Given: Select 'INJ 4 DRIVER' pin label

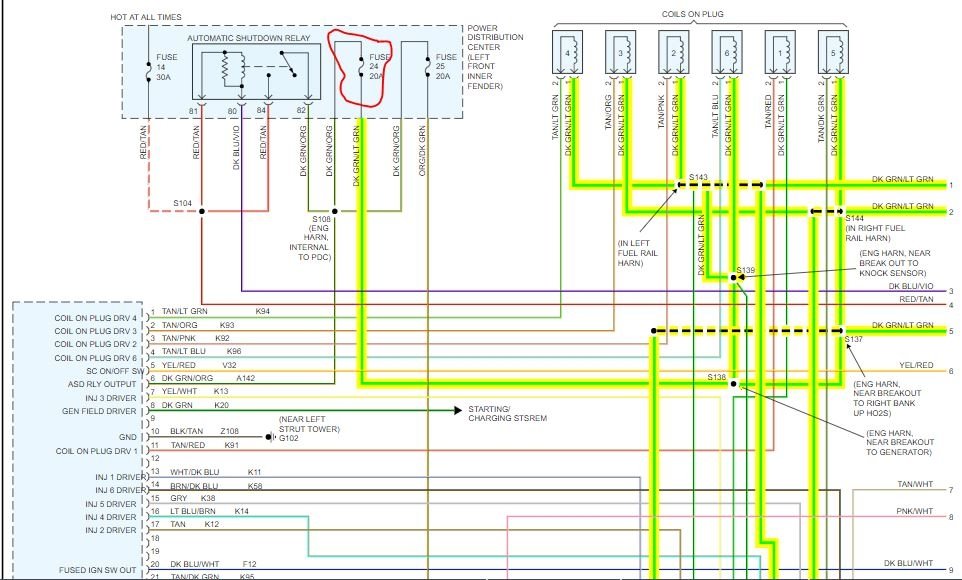Looking at the screenshot, I should click(x=111, y=517).
